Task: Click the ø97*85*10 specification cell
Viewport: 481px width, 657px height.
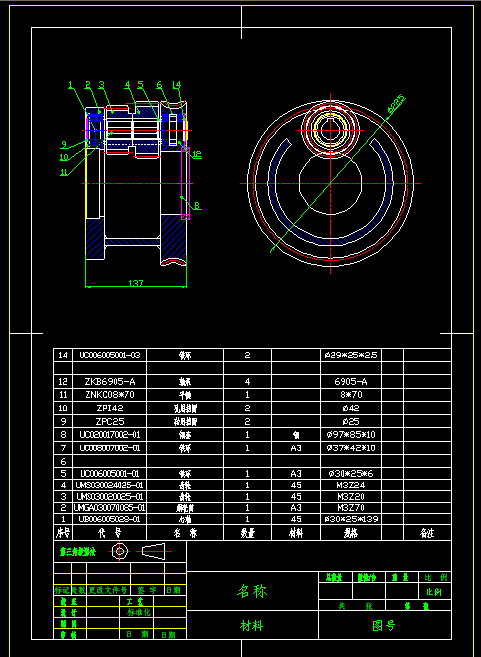Action: (351, 435)
